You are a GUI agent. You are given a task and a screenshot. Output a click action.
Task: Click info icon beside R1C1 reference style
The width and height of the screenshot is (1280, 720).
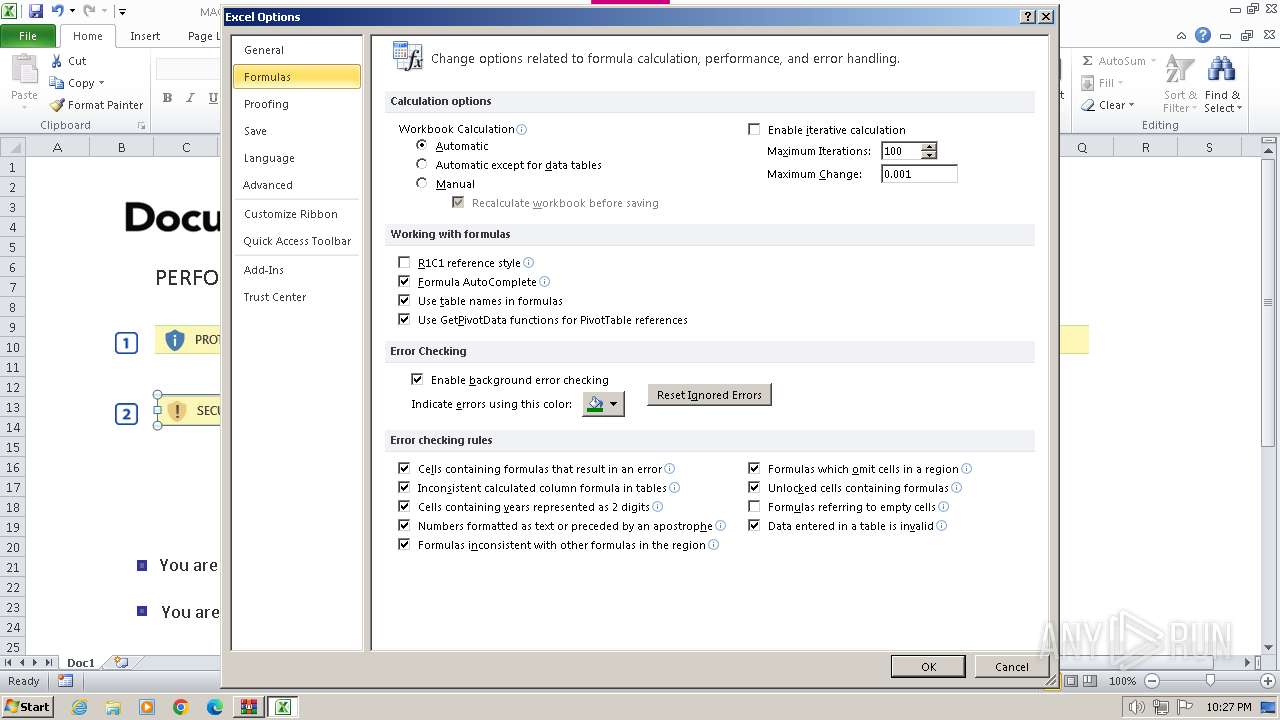(x=528, y=263)
